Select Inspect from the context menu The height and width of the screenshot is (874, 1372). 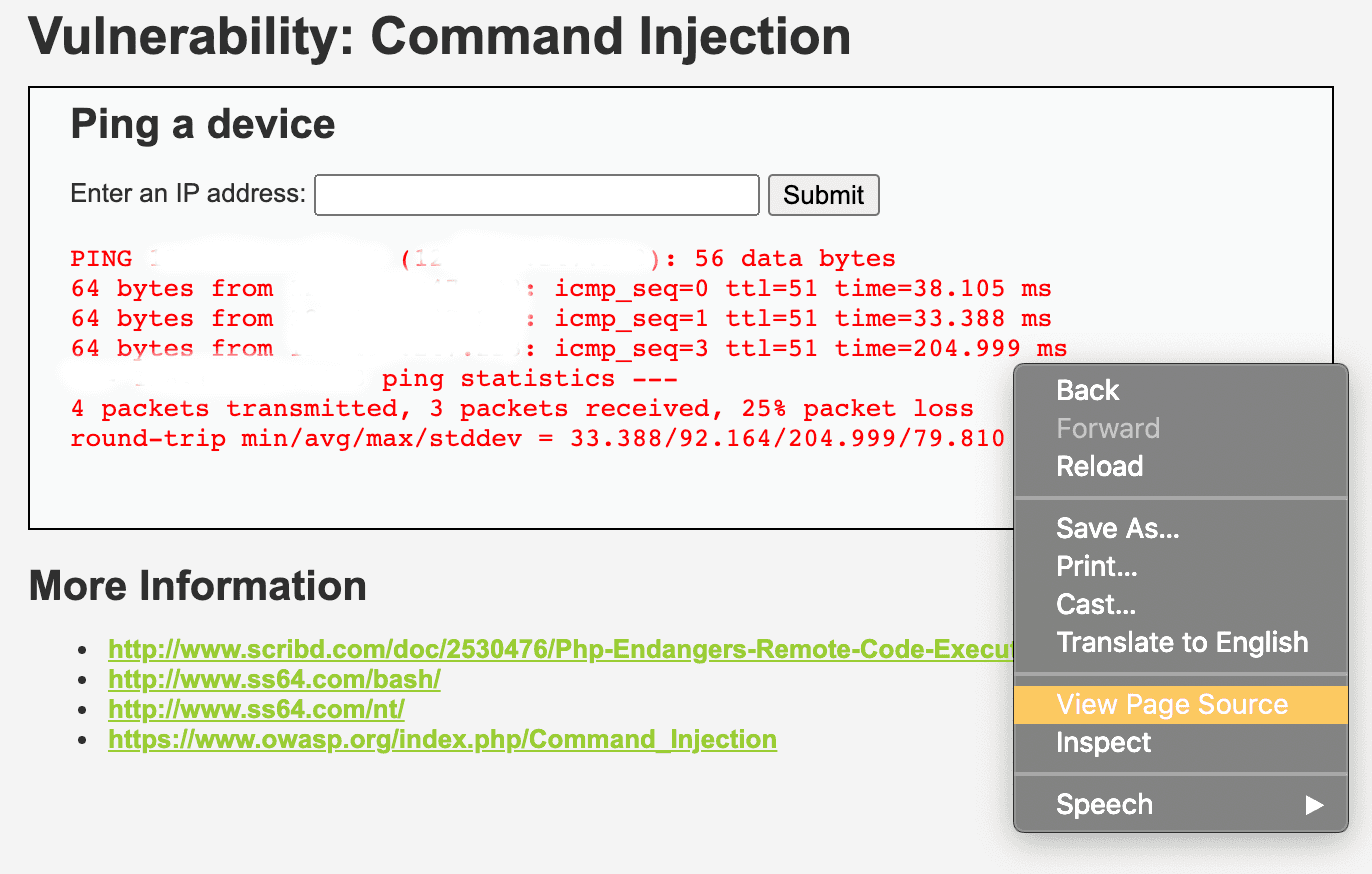point(1103,742)
